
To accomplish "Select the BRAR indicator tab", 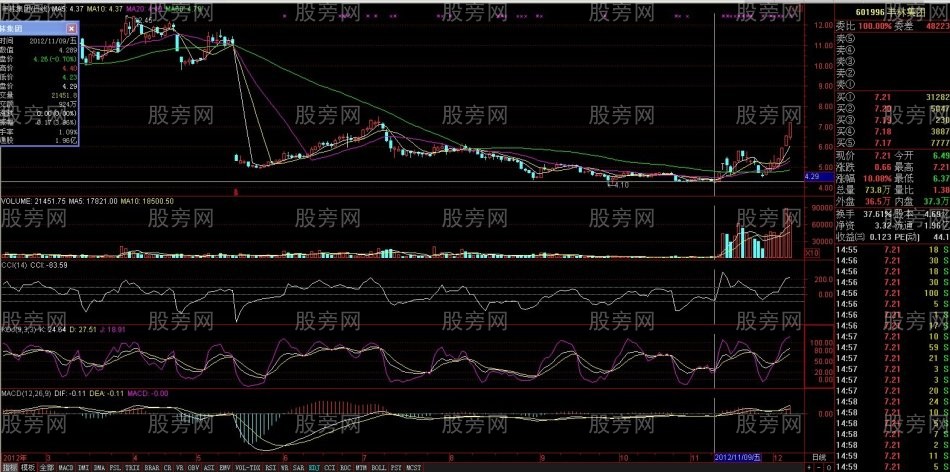I will [x=152, y=468].
